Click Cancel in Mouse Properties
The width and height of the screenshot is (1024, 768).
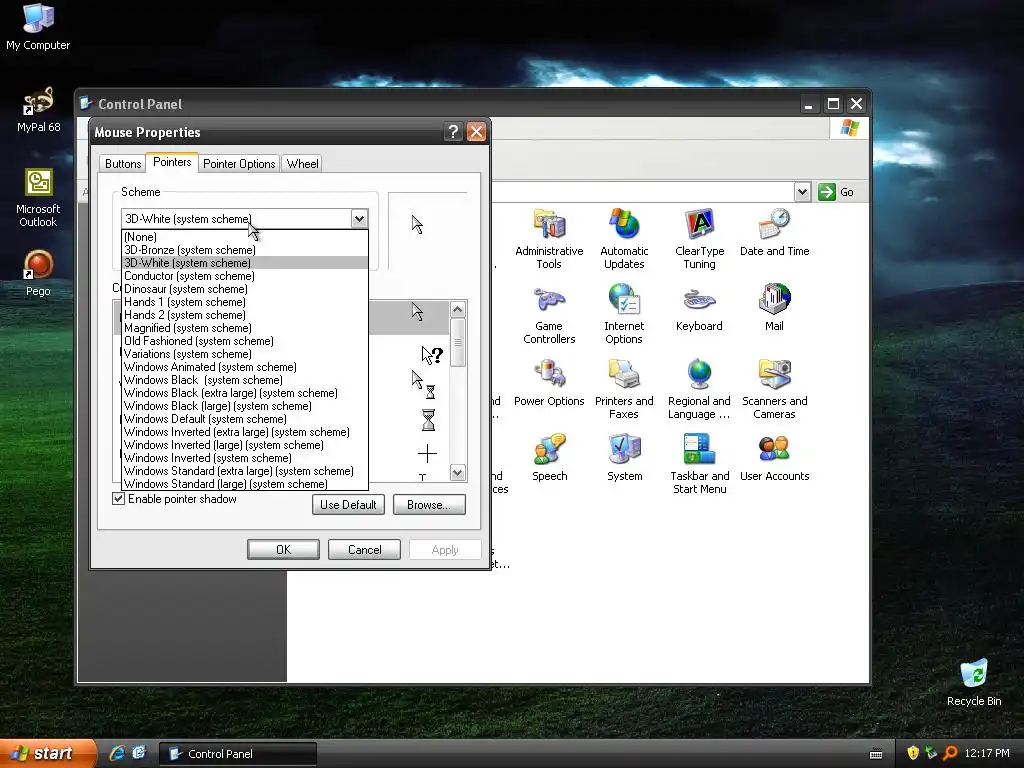click(x=364, y=550)
